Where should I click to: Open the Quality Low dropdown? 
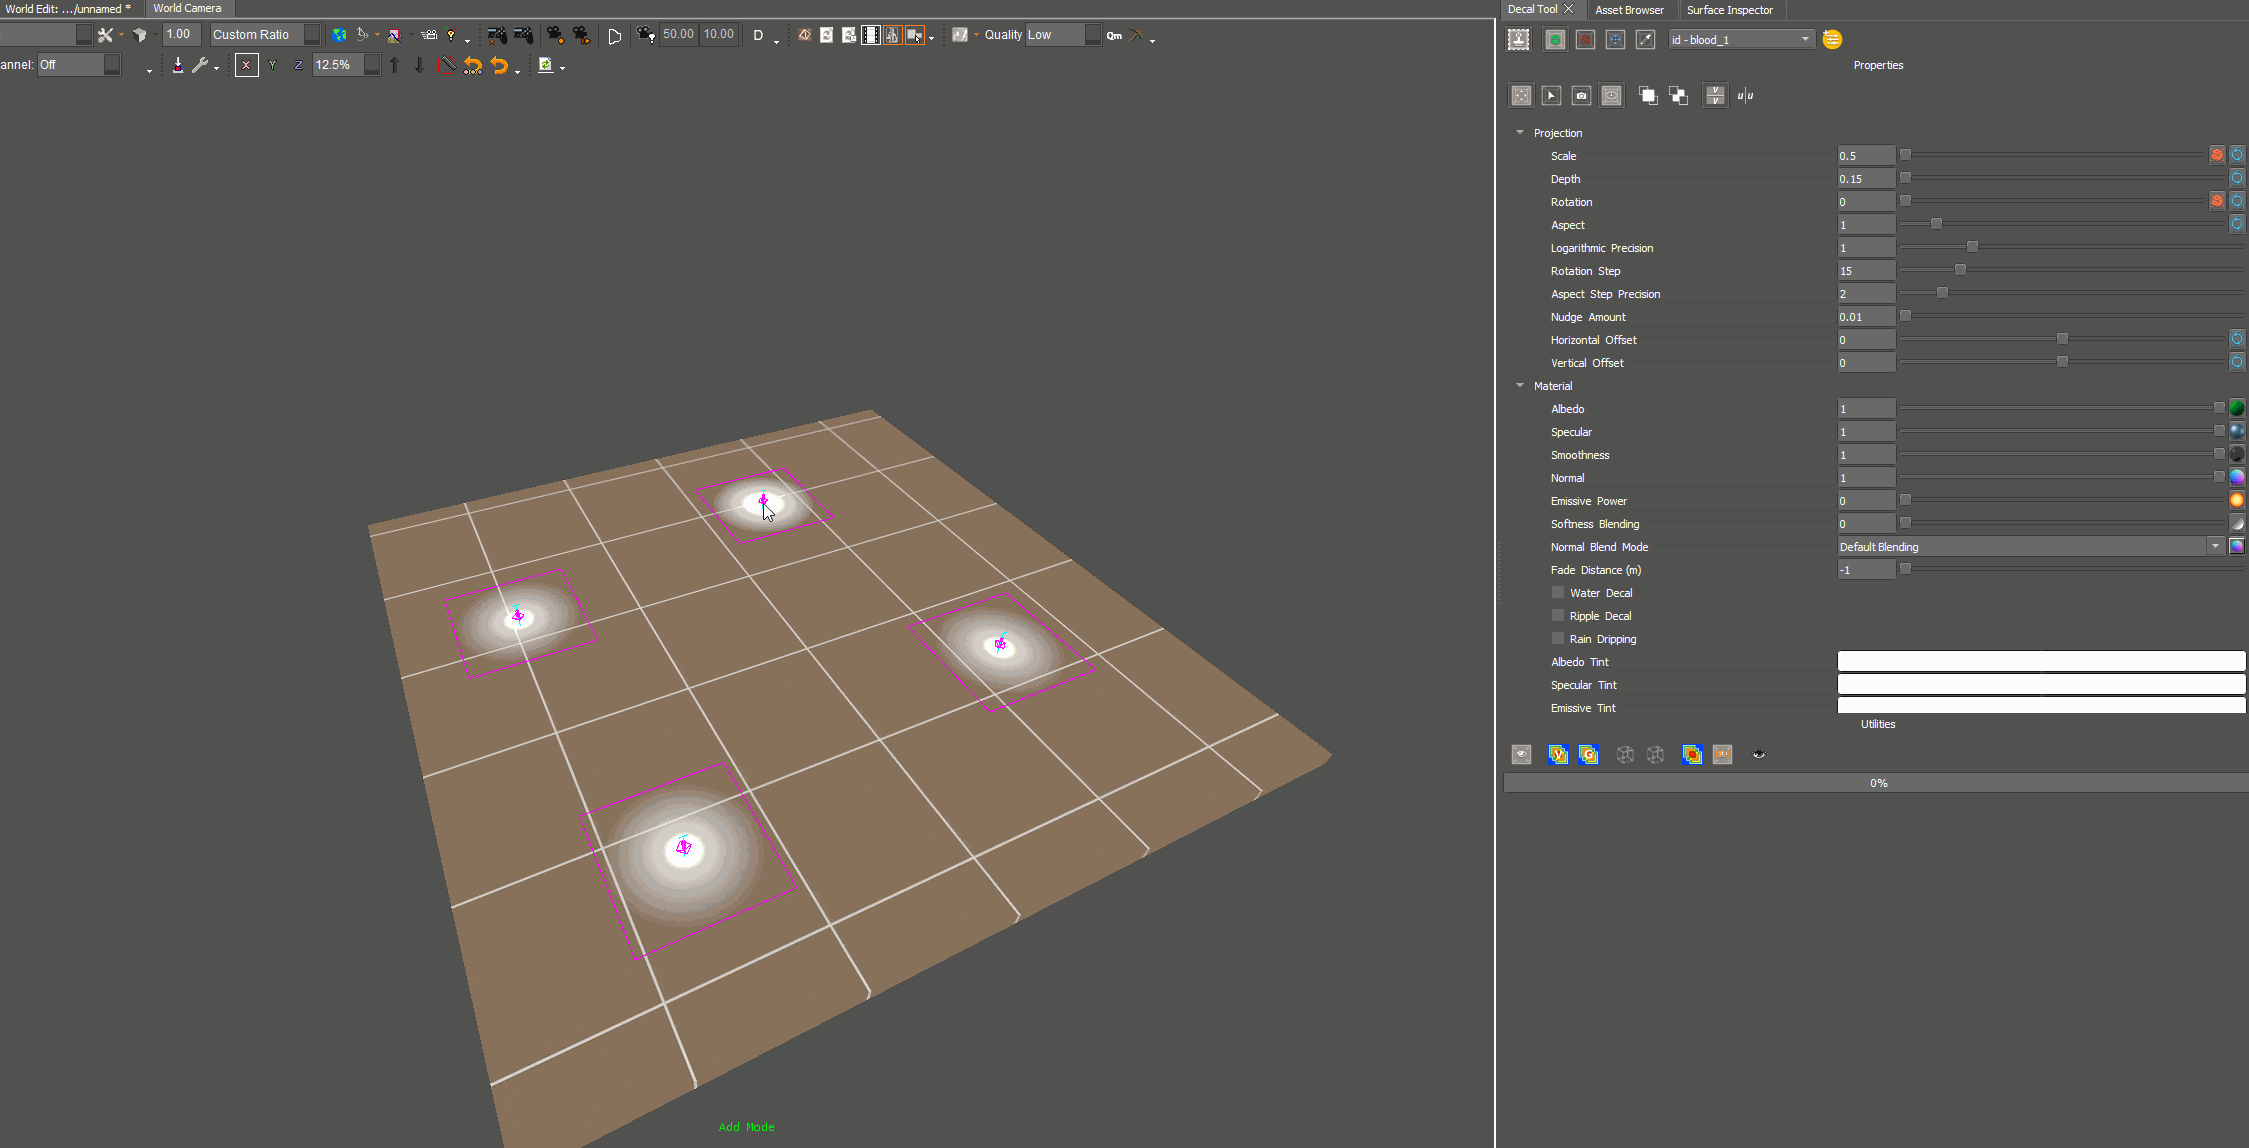tap(1063, 35)
